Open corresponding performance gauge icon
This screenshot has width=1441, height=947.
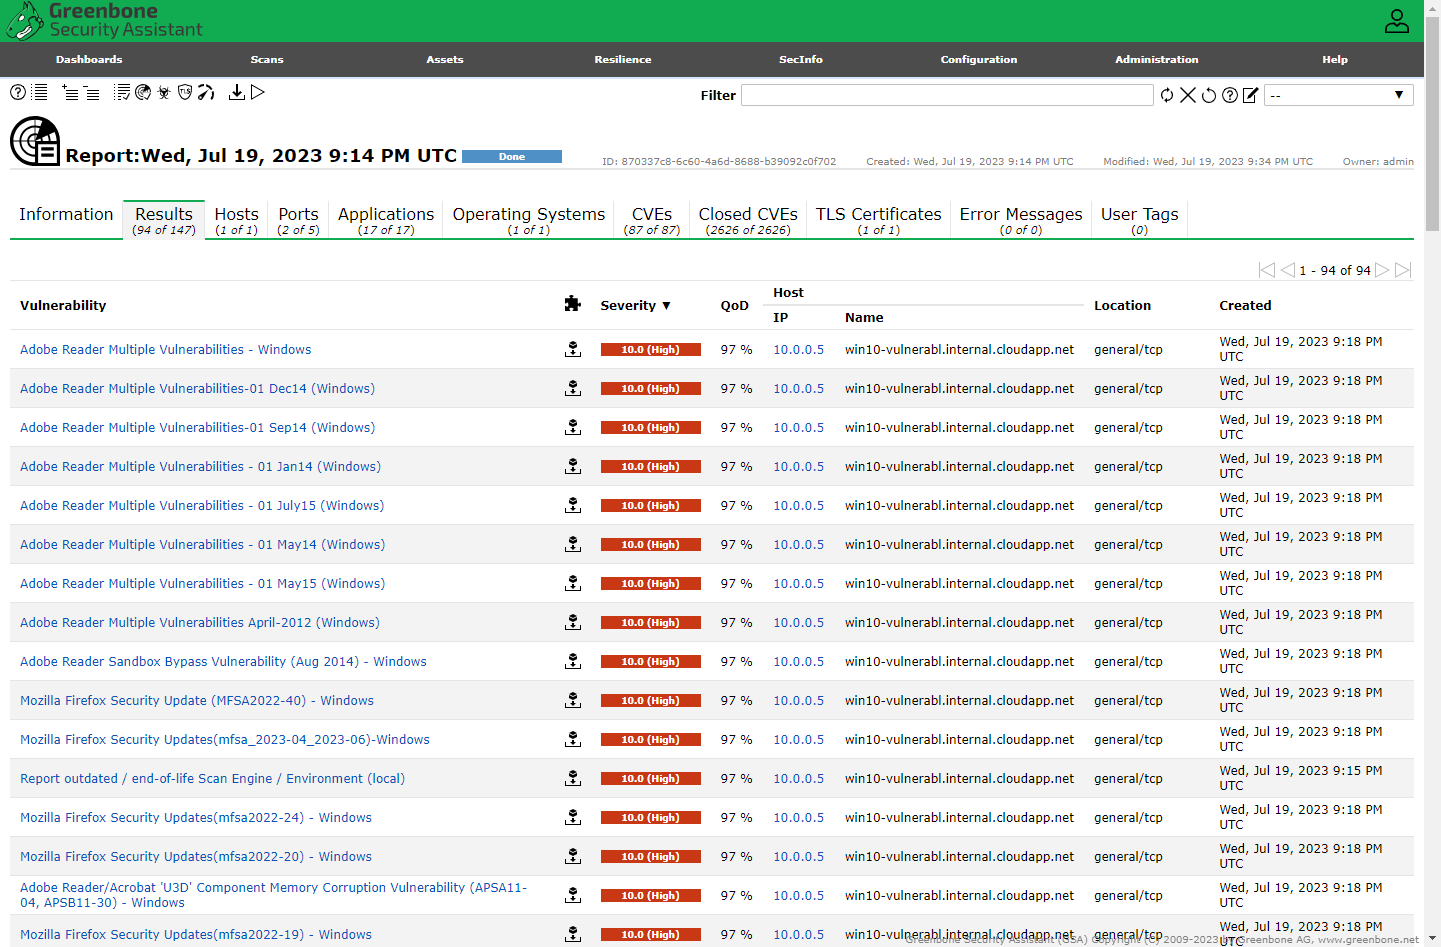coord(206,92)
